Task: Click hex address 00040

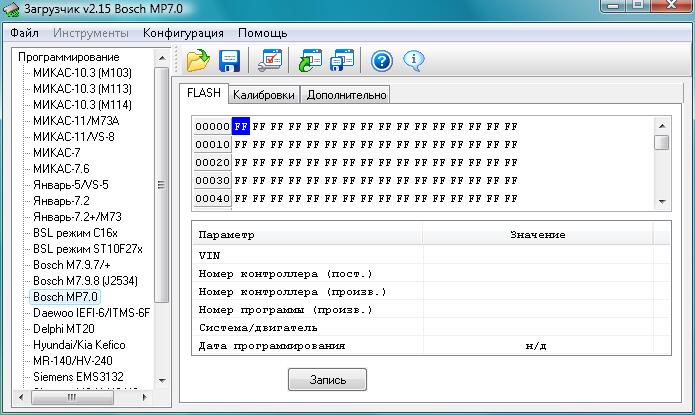Action: (x=212, y=199)
